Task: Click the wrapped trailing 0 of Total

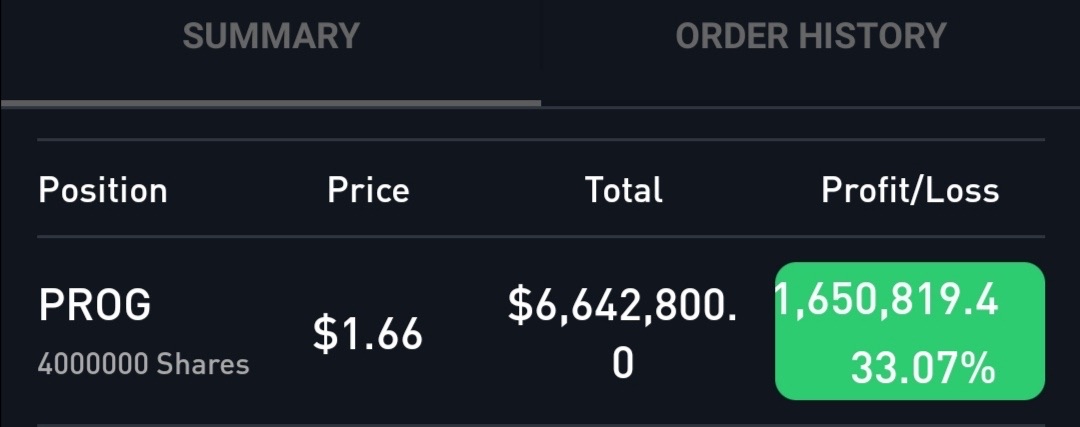Action: pos(623,363)
